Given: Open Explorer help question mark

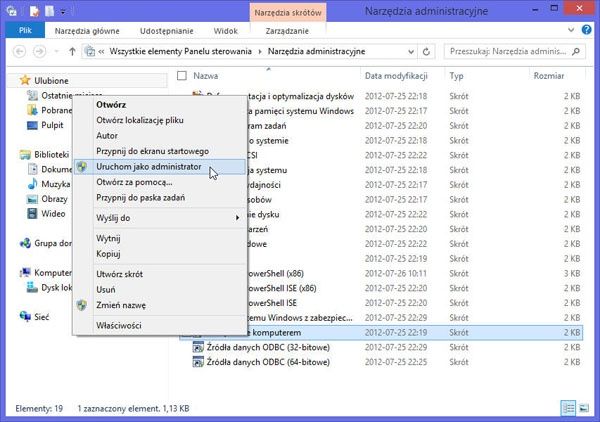Looking at the screenshot, I should coord(586,29).
